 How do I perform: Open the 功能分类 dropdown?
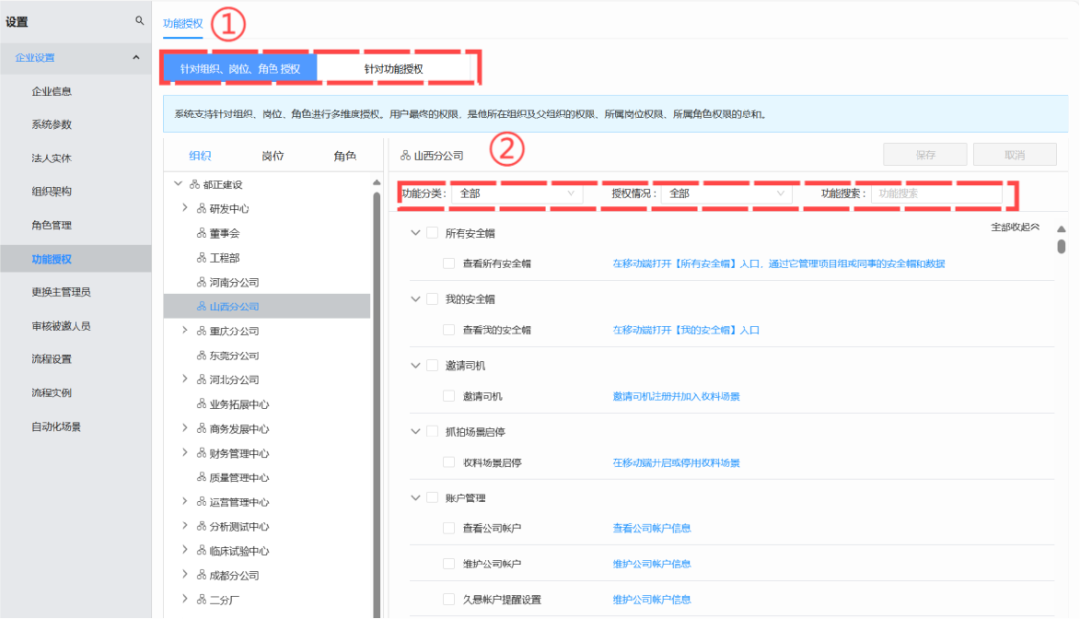tap(517, 194)
